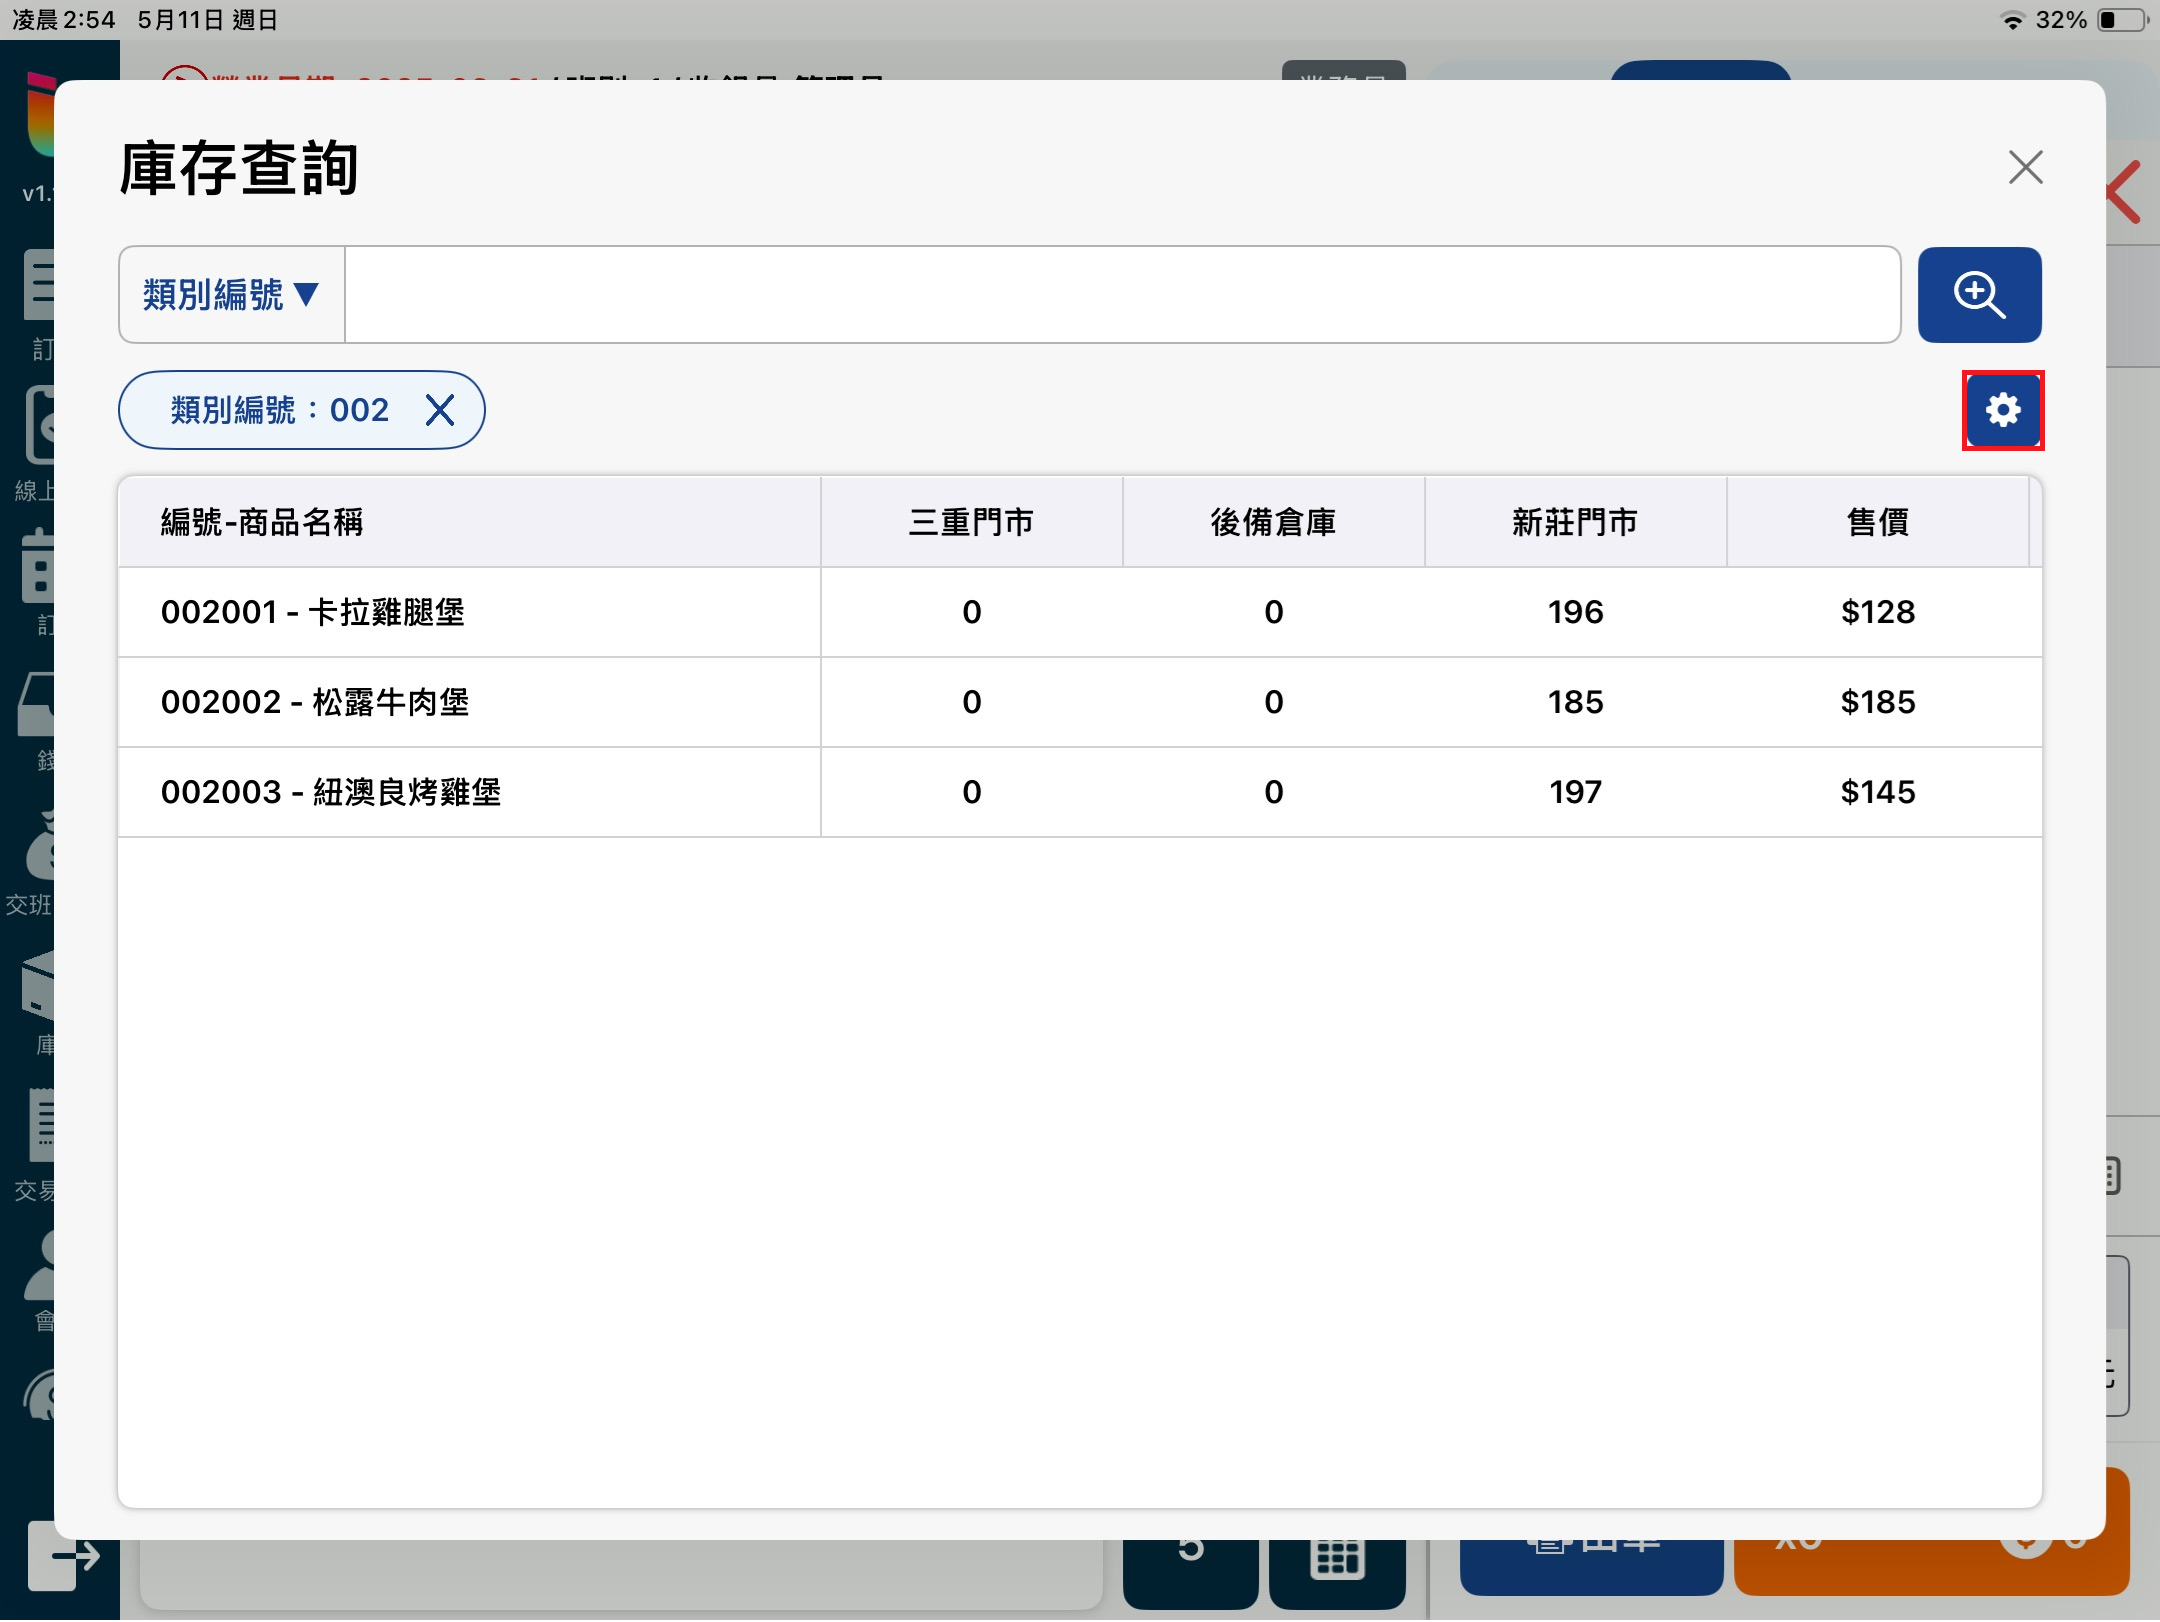The height and width of the screenshot is (1622, 2160).
Task: Click the battery indicator in status bar
Action: (2122, 20)
